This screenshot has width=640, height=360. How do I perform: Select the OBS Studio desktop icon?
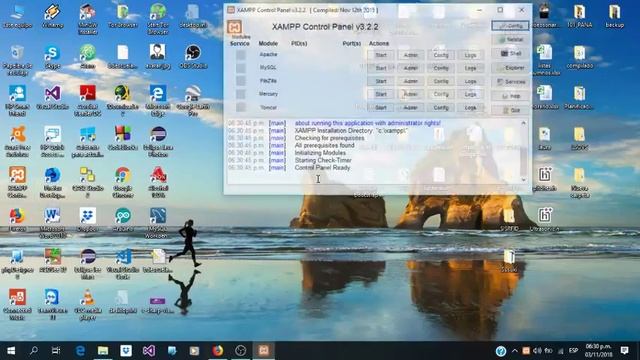(x=193, y=57)
